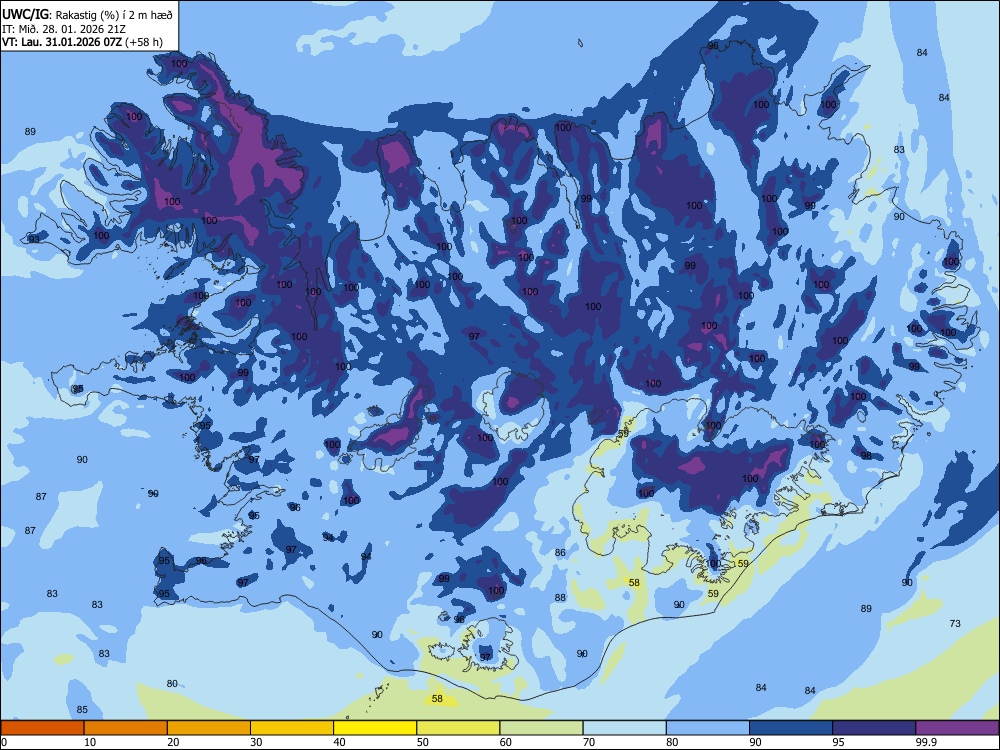This screenshot has height=750, width=1000.
Task: Click the map value '93' off the west coast
Action: [x=34, y=239]
